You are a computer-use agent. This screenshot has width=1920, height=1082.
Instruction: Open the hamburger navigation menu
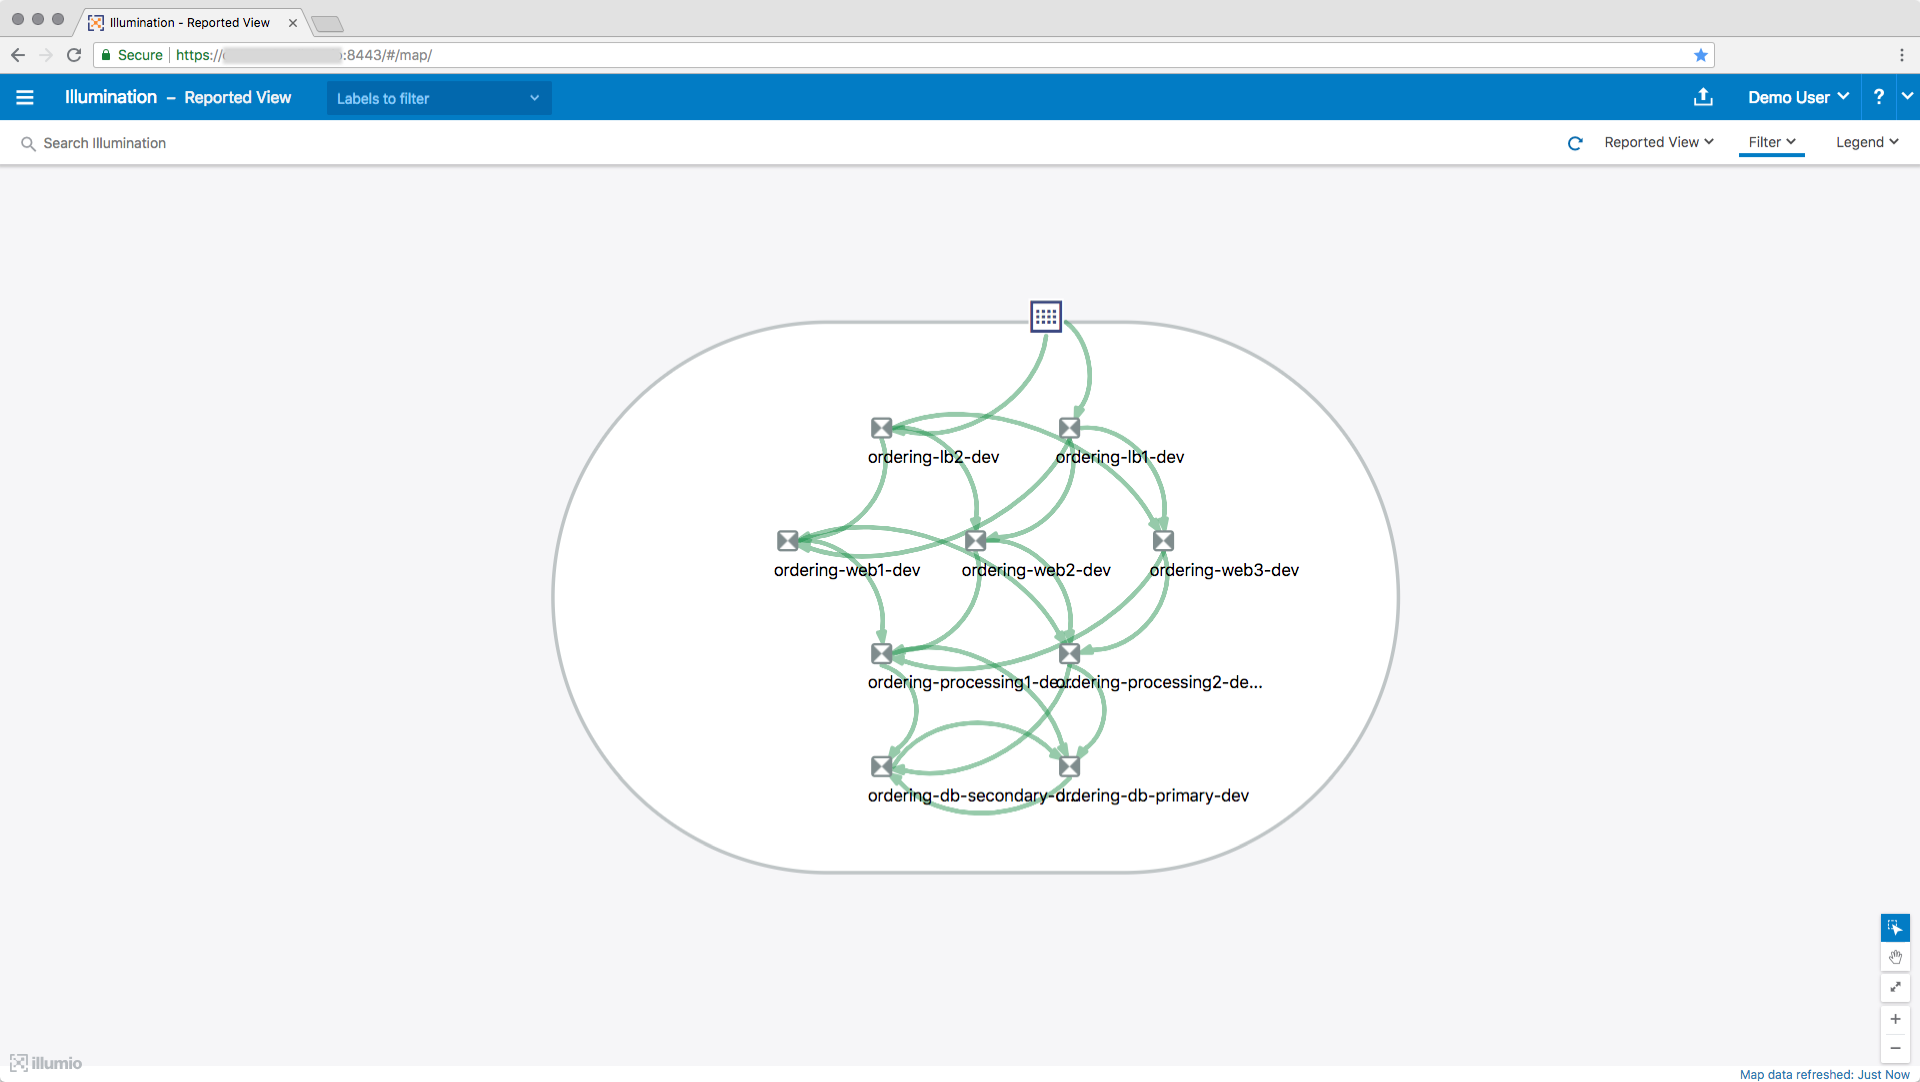(25, 97)
